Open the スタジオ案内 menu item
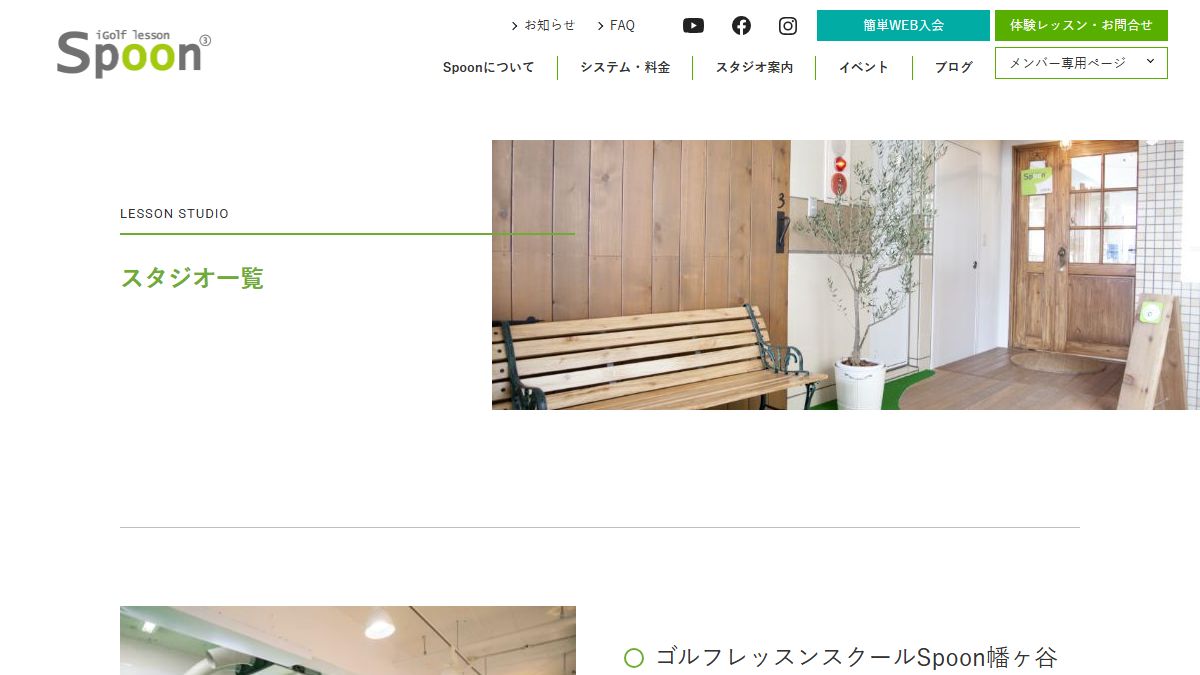This screenshot has height=675, width=1200. pyautogui.click(x=754, y=68)
